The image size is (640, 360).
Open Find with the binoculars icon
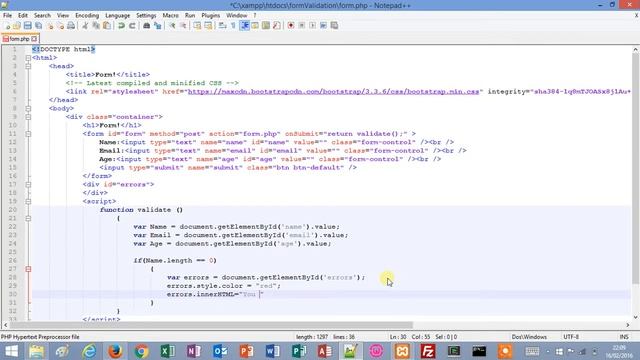click(x=147, y=26)
